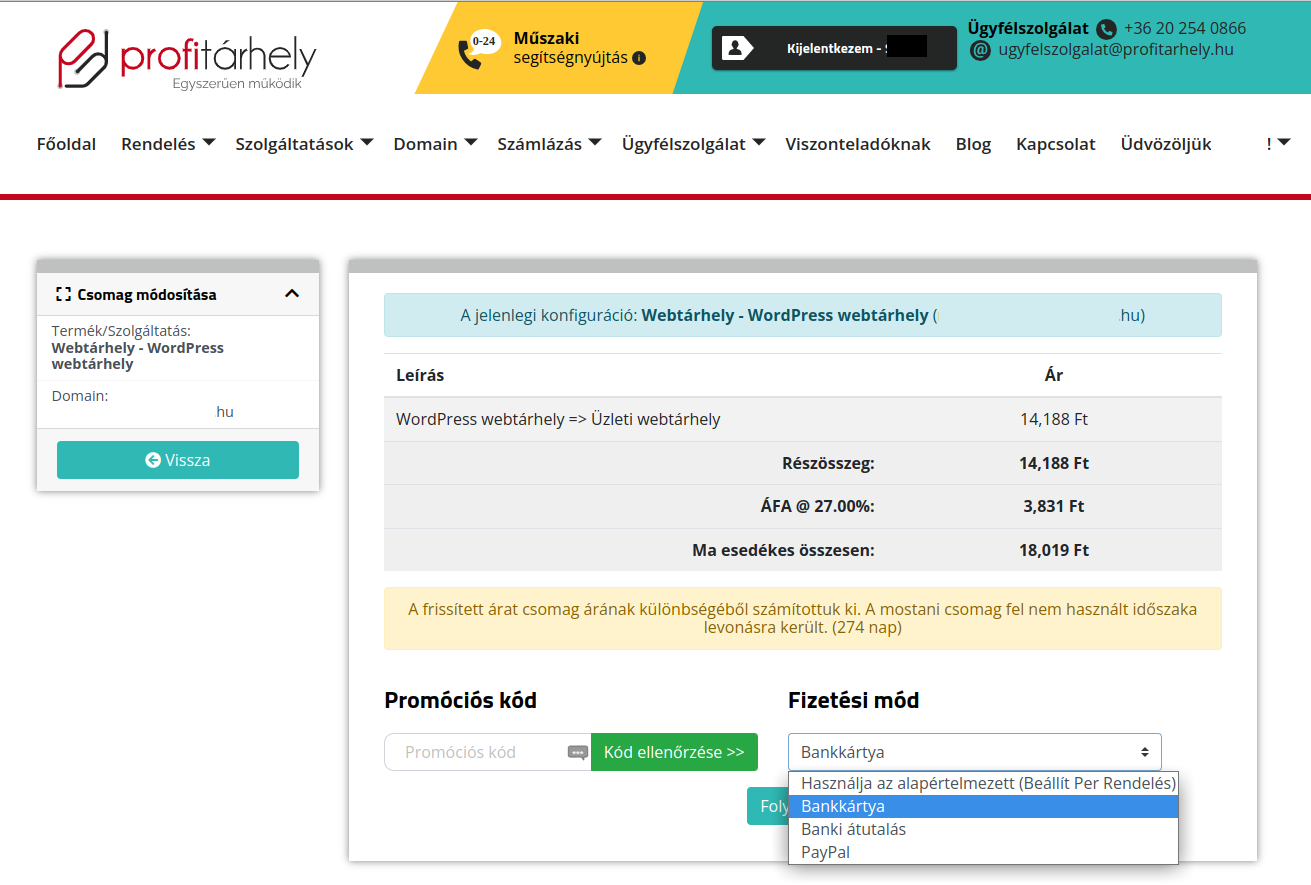Viewport: 1311px width, 885px height.
Task: Click the Csomag módosítása fullscreen icon
Action: pos(64,294)
